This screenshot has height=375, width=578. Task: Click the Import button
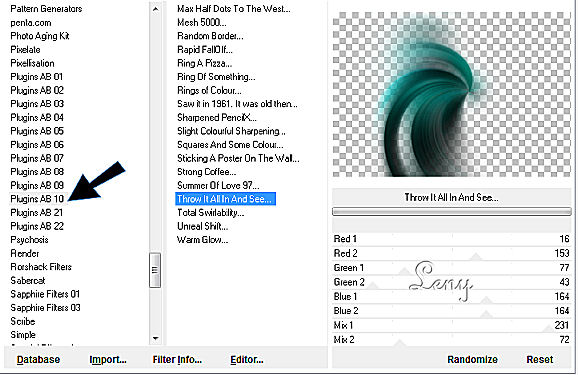pos(108,360)
